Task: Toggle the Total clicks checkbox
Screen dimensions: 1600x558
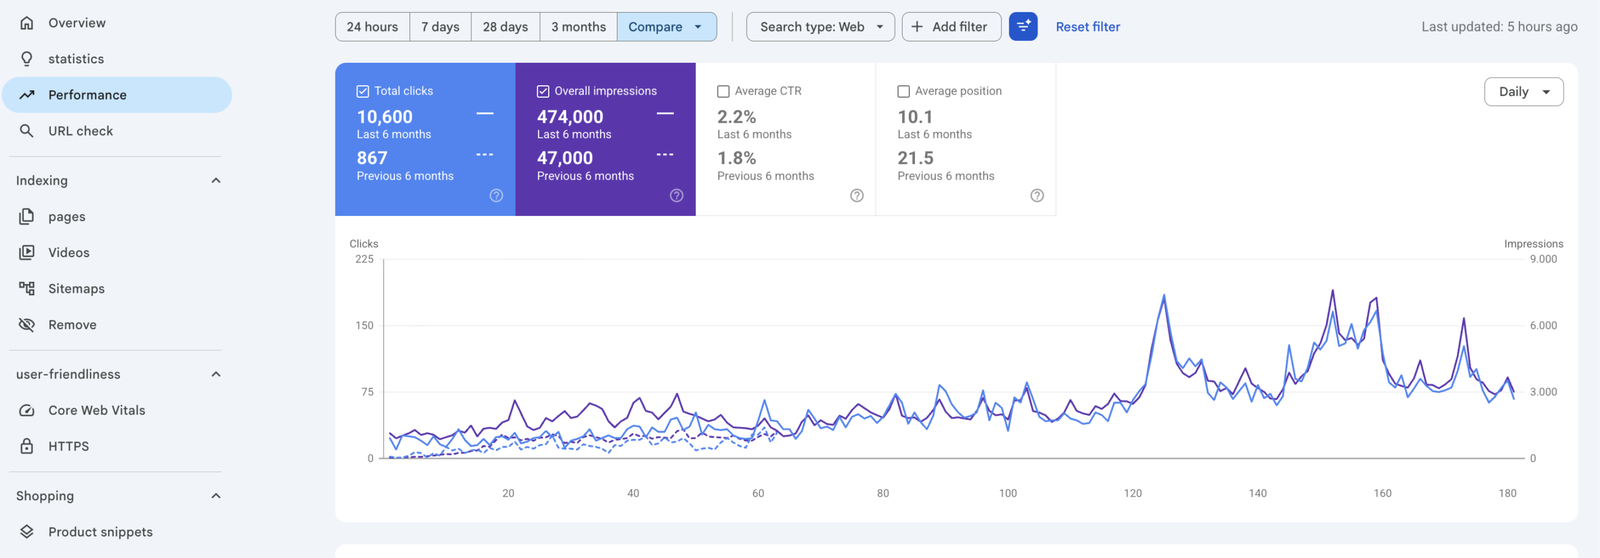Action: (x=363, y=91)
